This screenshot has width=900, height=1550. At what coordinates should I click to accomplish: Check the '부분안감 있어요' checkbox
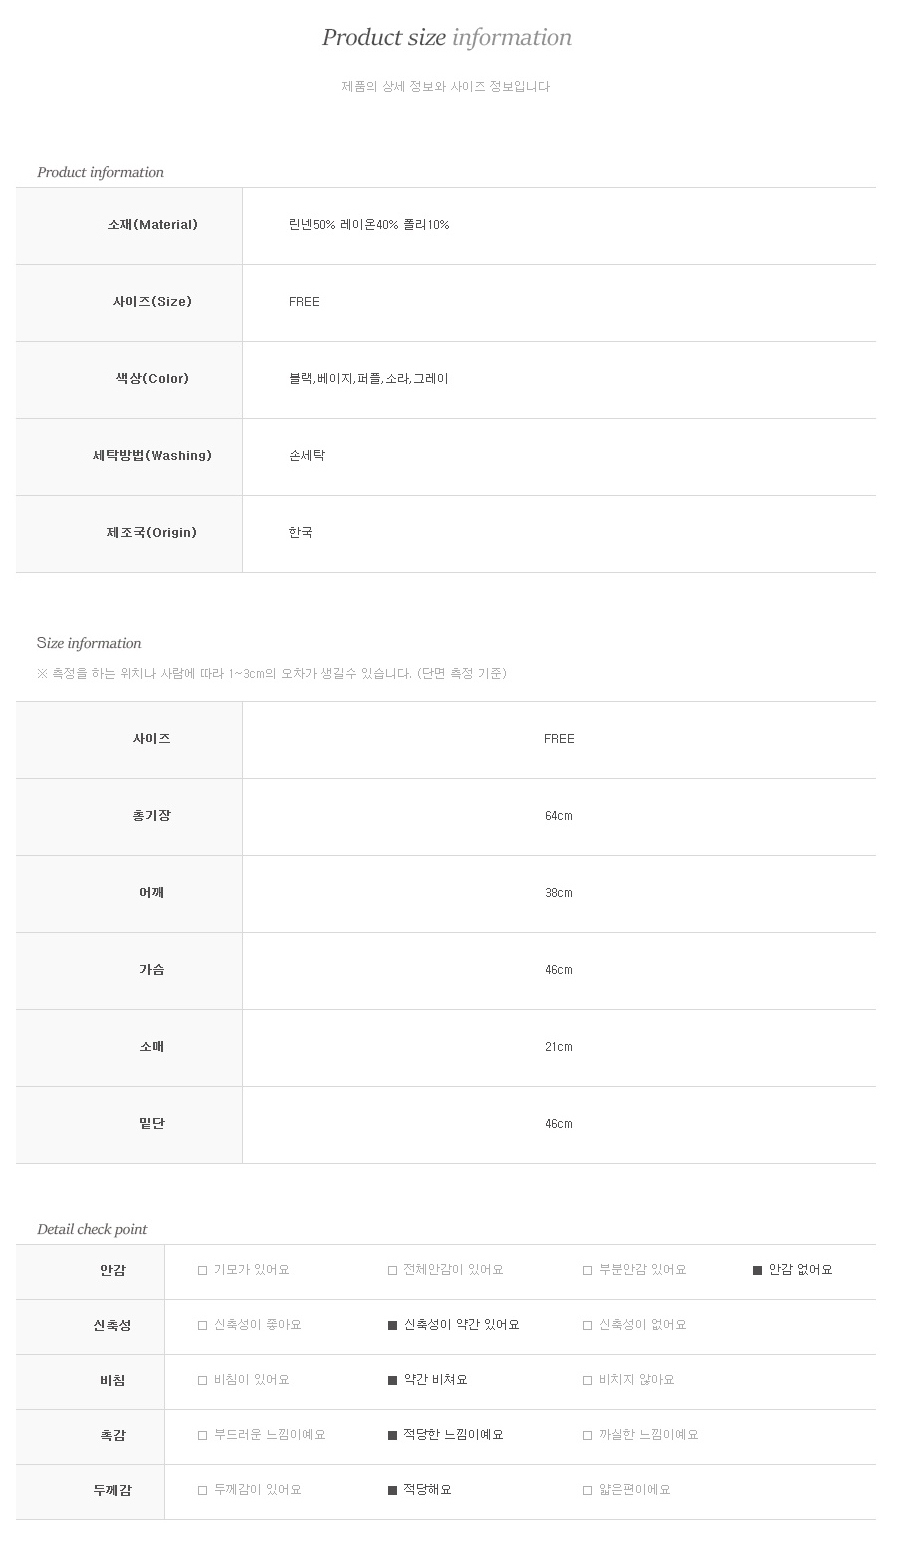point(588,1270)
